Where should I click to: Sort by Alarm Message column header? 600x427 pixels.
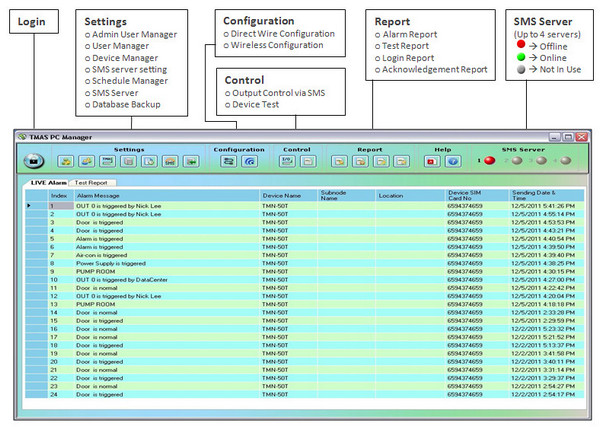click(x=166, y=196)
